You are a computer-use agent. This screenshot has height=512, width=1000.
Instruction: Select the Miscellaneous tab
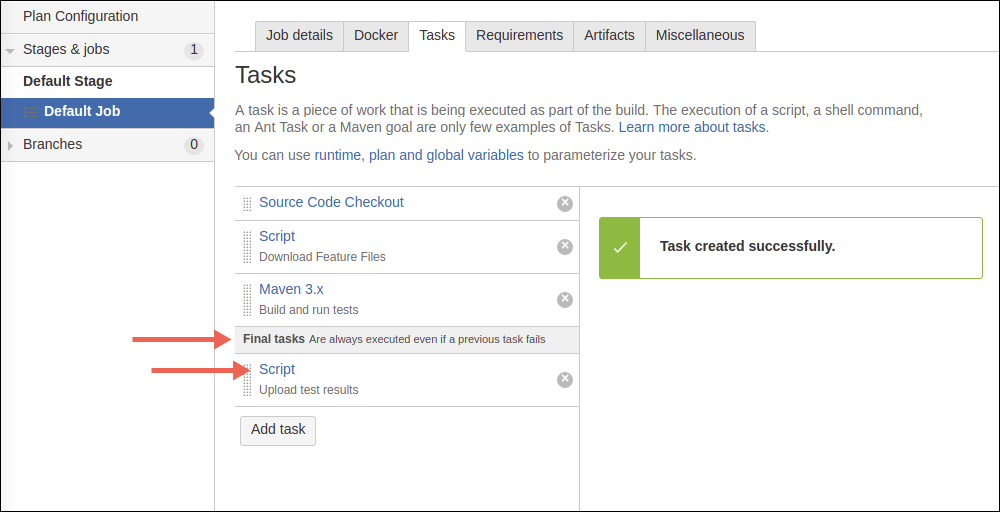(x=700, y=36)
